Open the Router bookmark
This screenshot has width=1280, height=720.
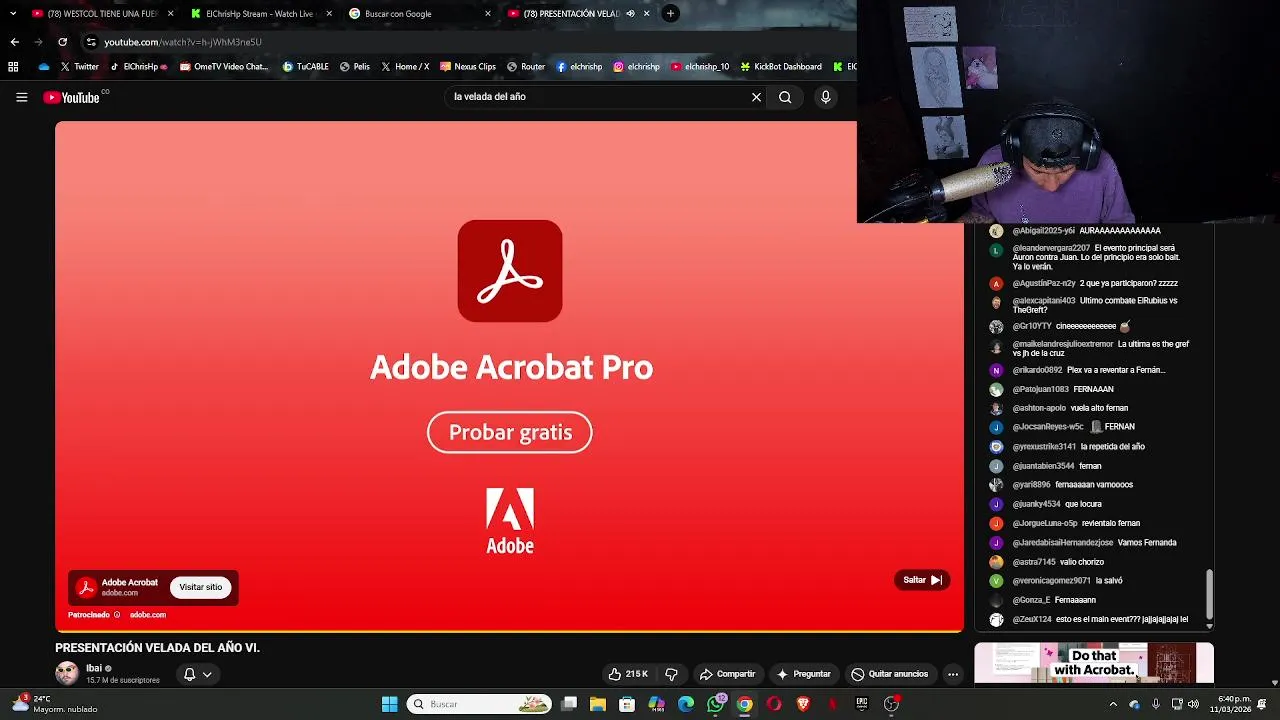pyautogui.click(x=525, y=67)
